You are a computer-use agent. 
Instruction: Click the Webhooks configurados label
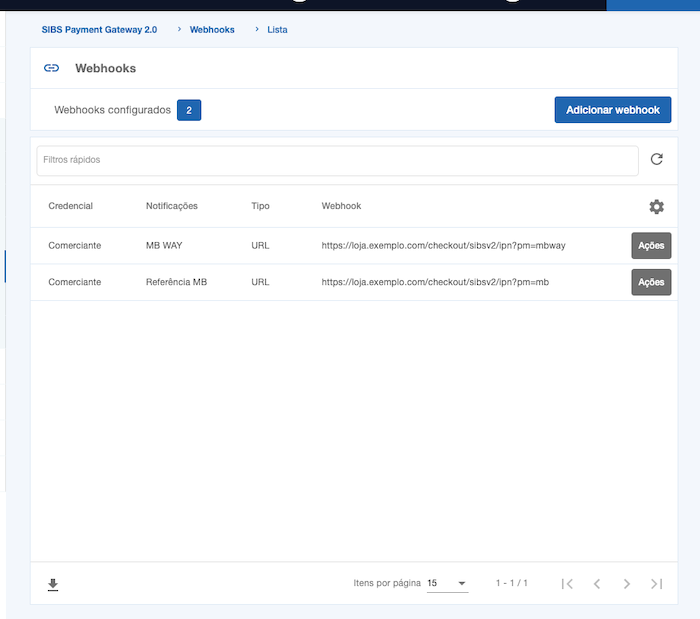112,110
